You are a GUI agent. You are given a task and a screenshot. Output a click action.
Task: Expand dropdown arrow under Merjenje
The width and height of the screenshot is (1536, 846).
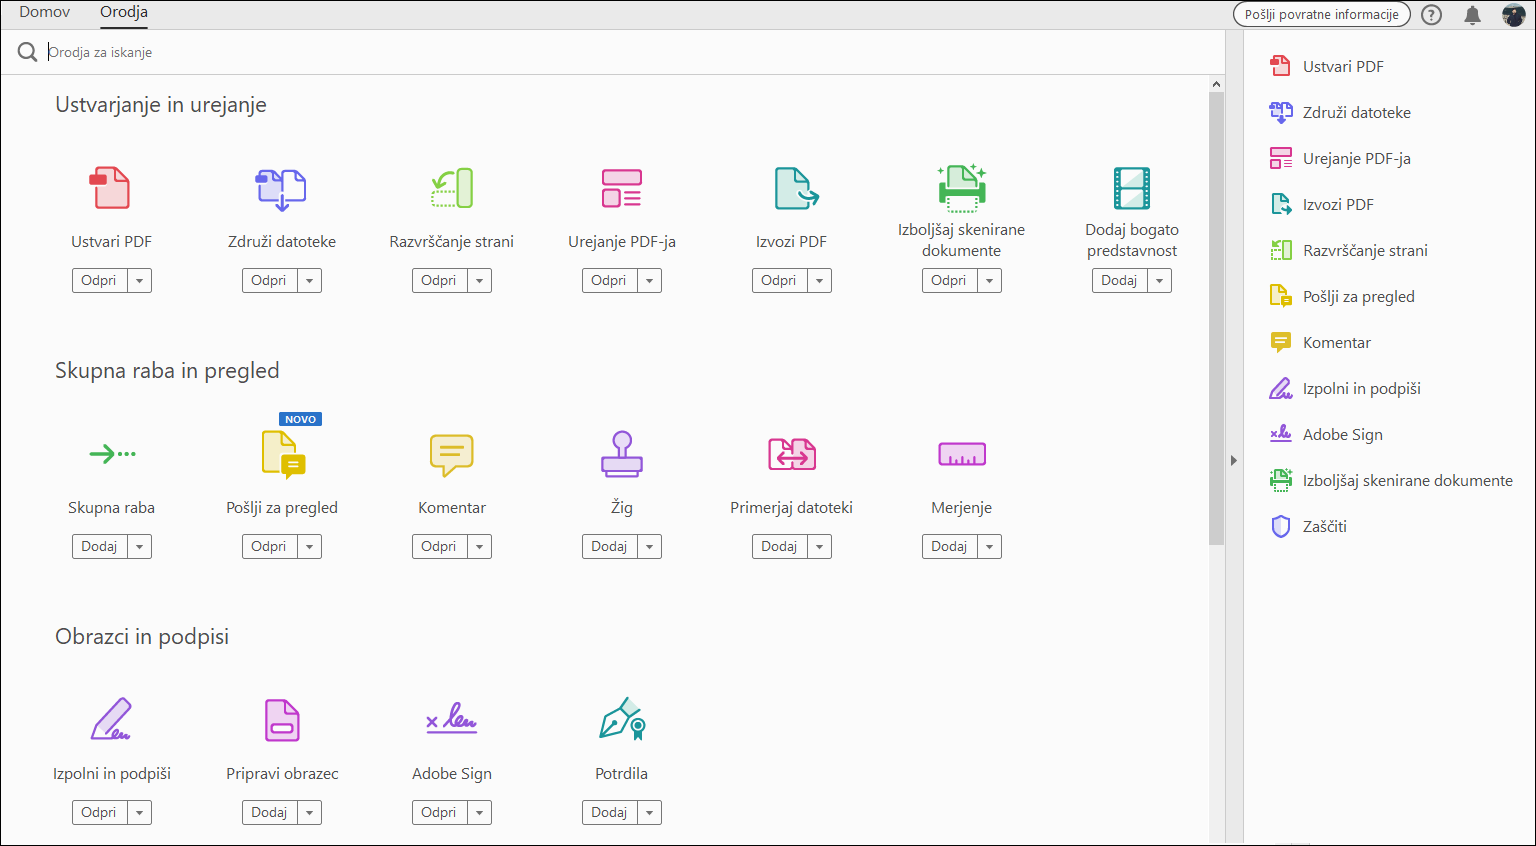click(x=990, y=547)
